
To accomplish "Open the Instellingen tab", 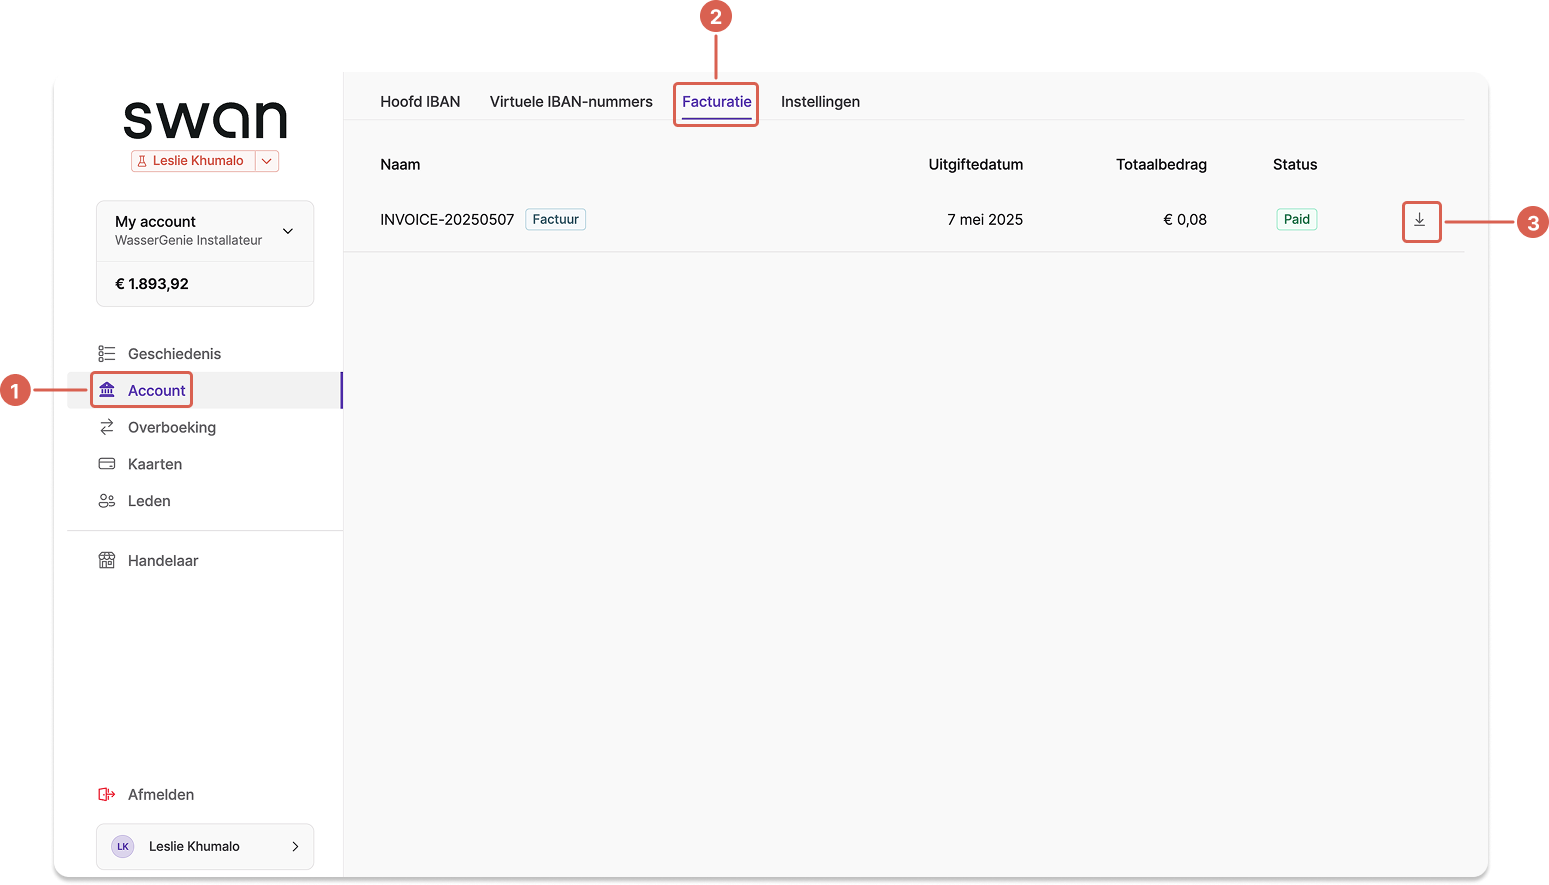I will tap(820, 102).
